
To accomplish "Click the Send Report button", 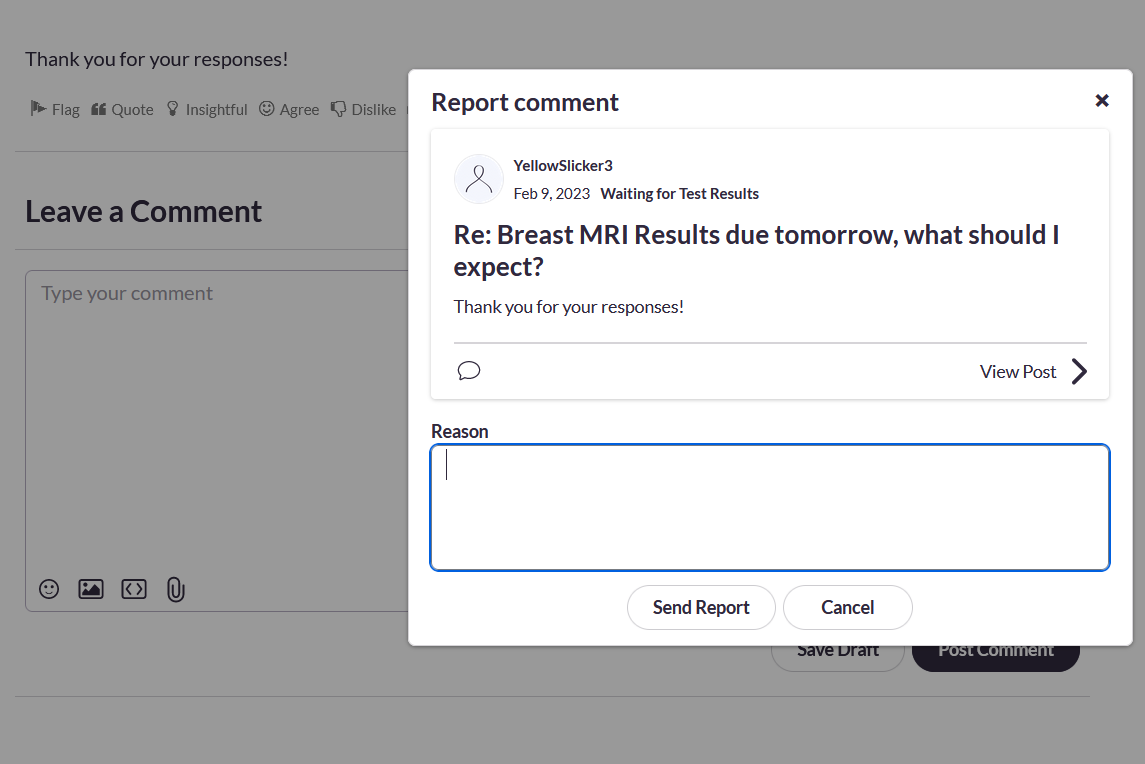I will (x=701, y=608).
